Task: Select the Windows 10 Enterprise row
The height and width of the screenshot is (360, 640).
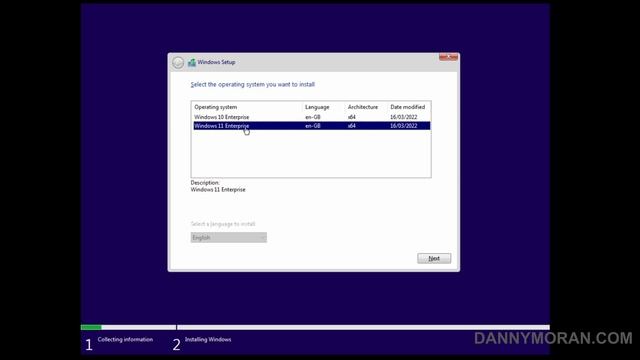Action: point(311,117)
